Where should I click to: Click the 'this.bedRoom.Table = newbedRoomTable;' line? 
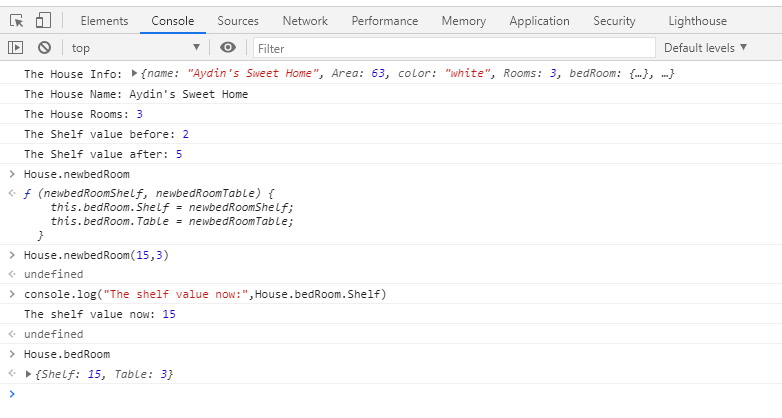point(172,221)
